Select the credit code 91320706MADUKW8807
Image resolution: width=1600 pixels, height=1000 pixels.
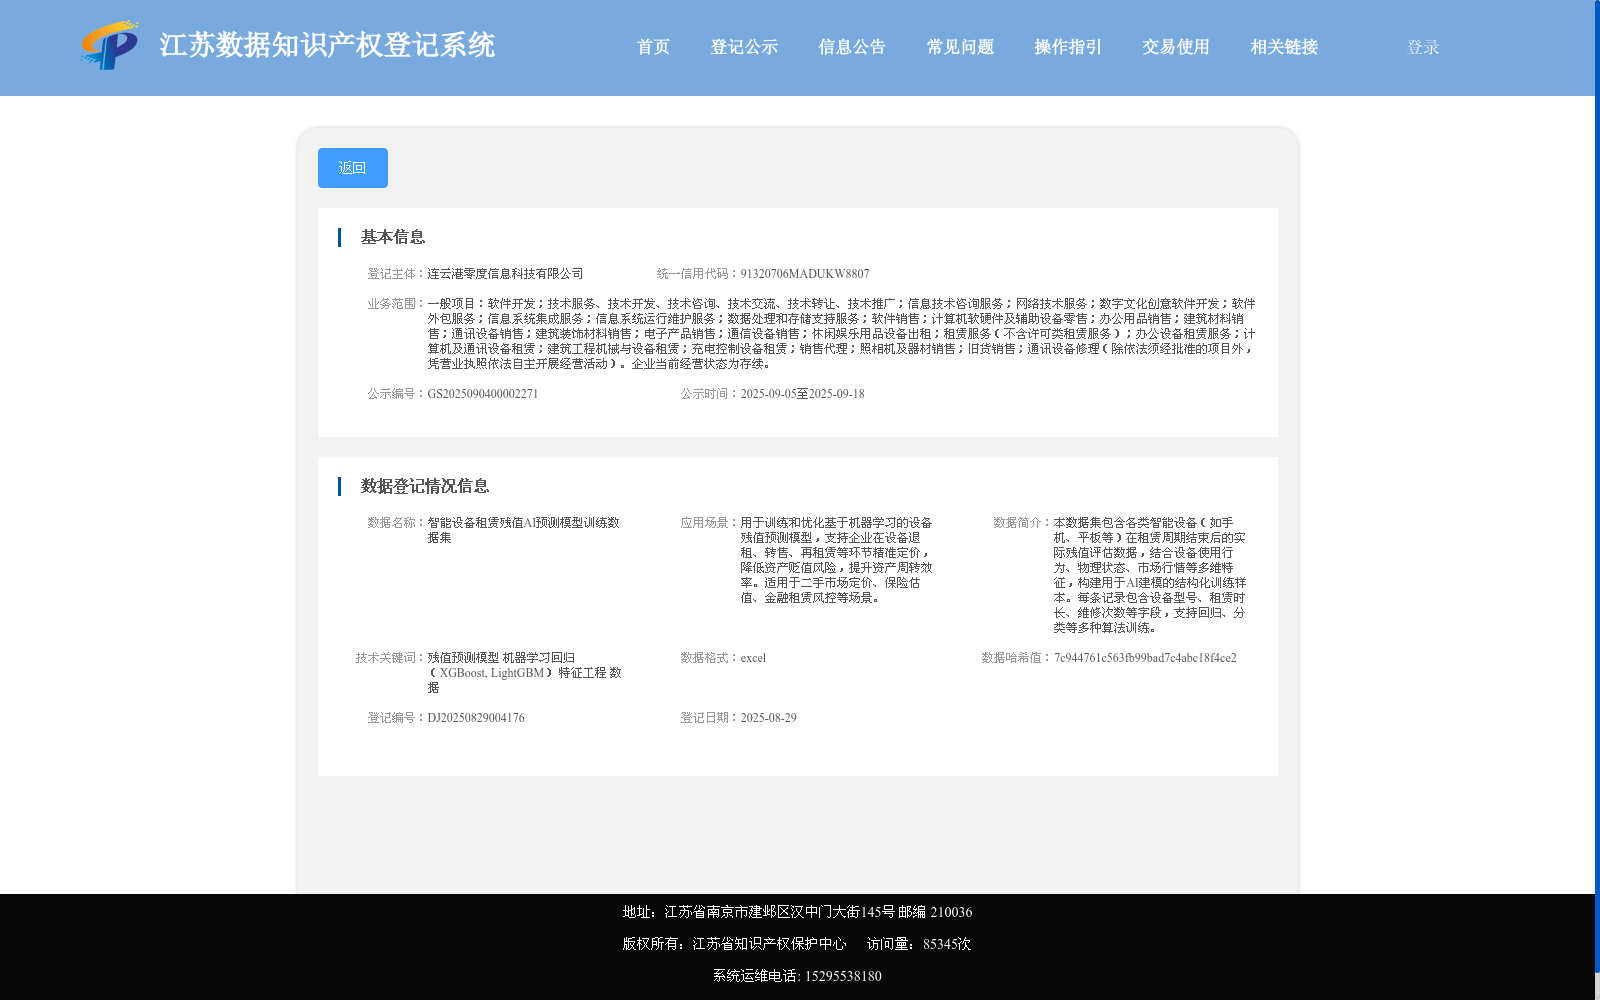pos(805,274)
